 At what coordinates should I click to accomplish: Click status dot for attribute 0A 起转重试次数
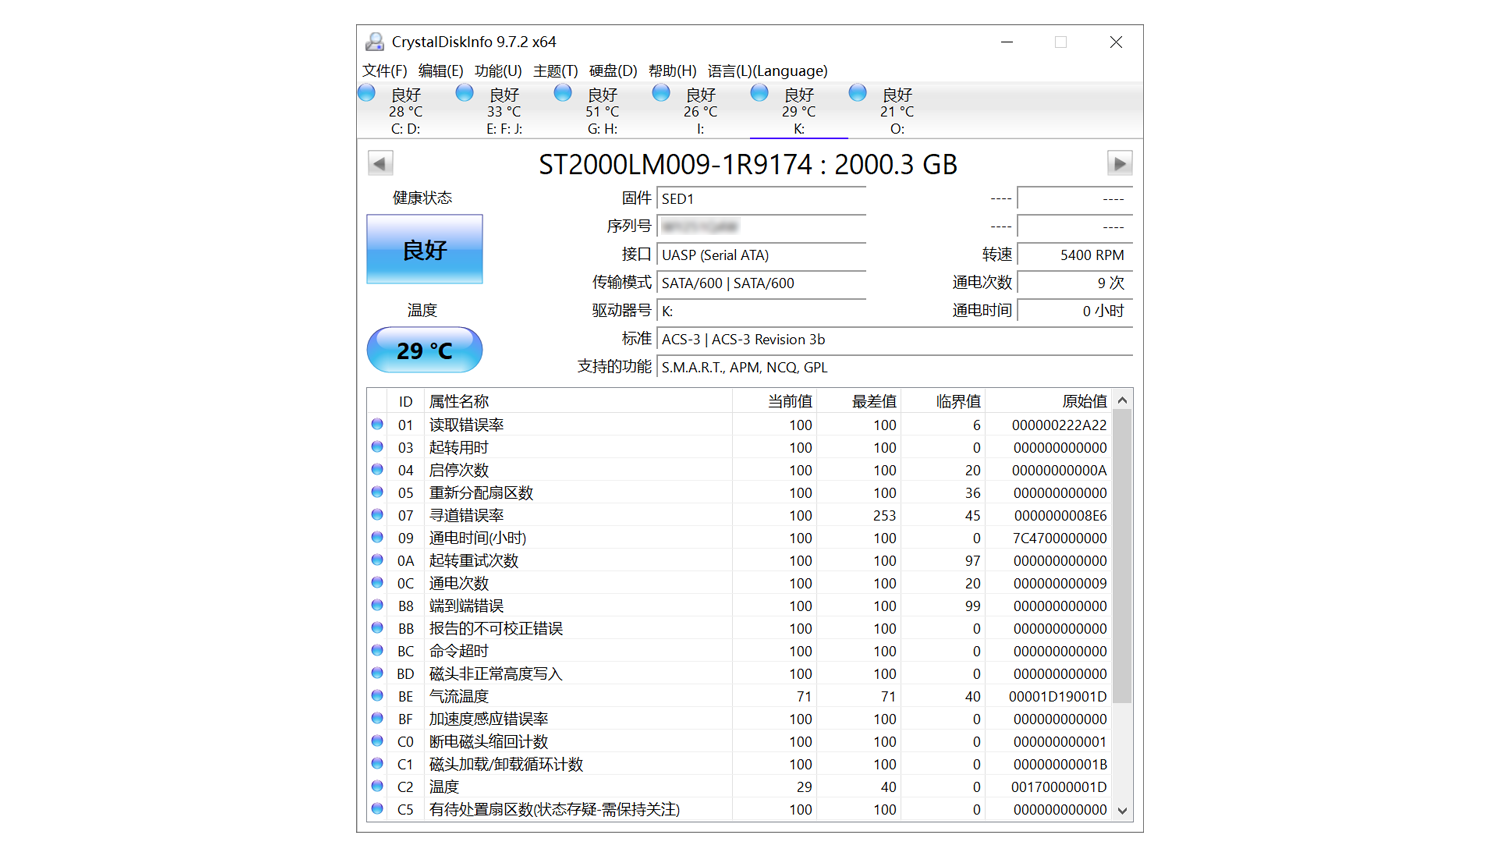coord(377,560)
